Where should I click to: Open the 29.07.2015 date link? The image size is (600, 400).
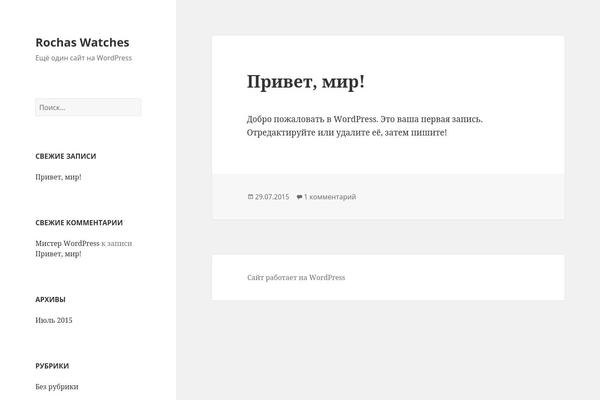pos(272,197)
